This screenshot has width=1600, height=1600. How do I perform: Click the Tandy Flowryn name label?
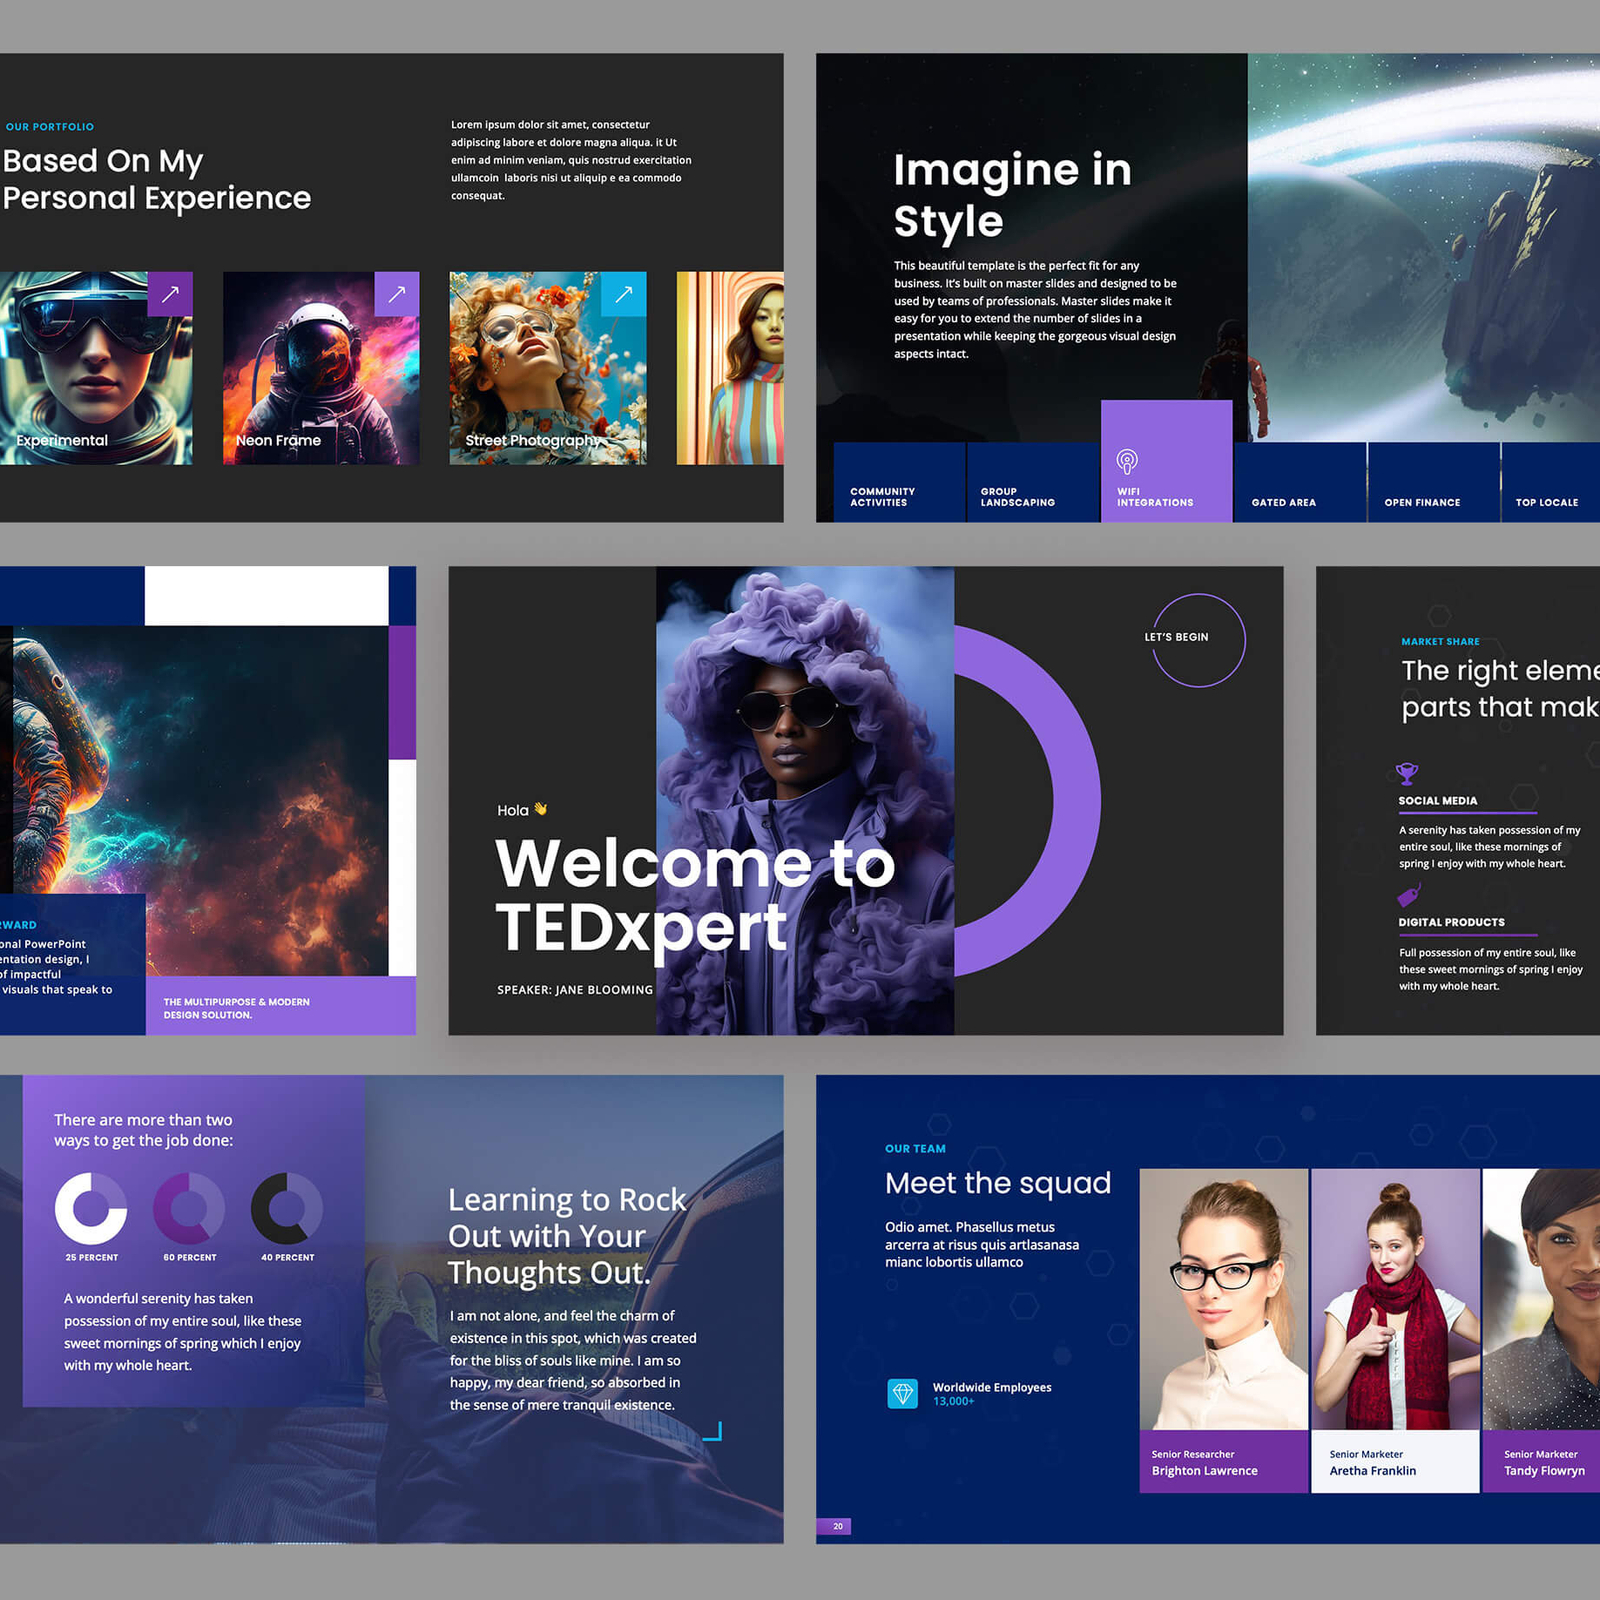click(x=1541, y=1462)
